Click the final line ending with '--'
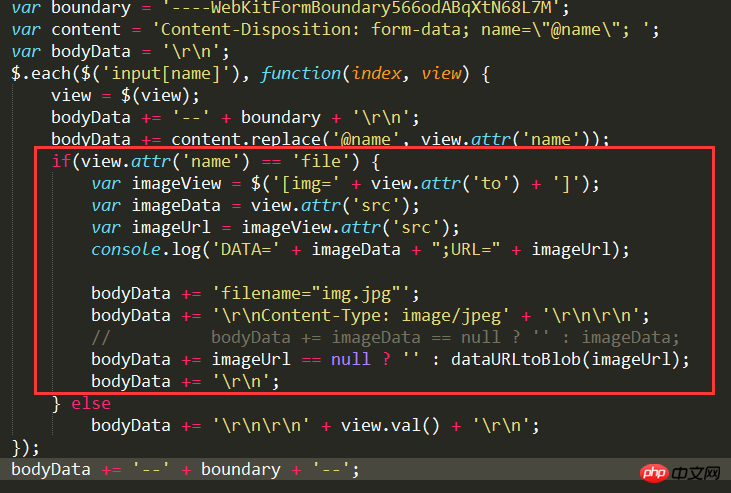Viewport: 731px width, 493px height. (185, 470)
